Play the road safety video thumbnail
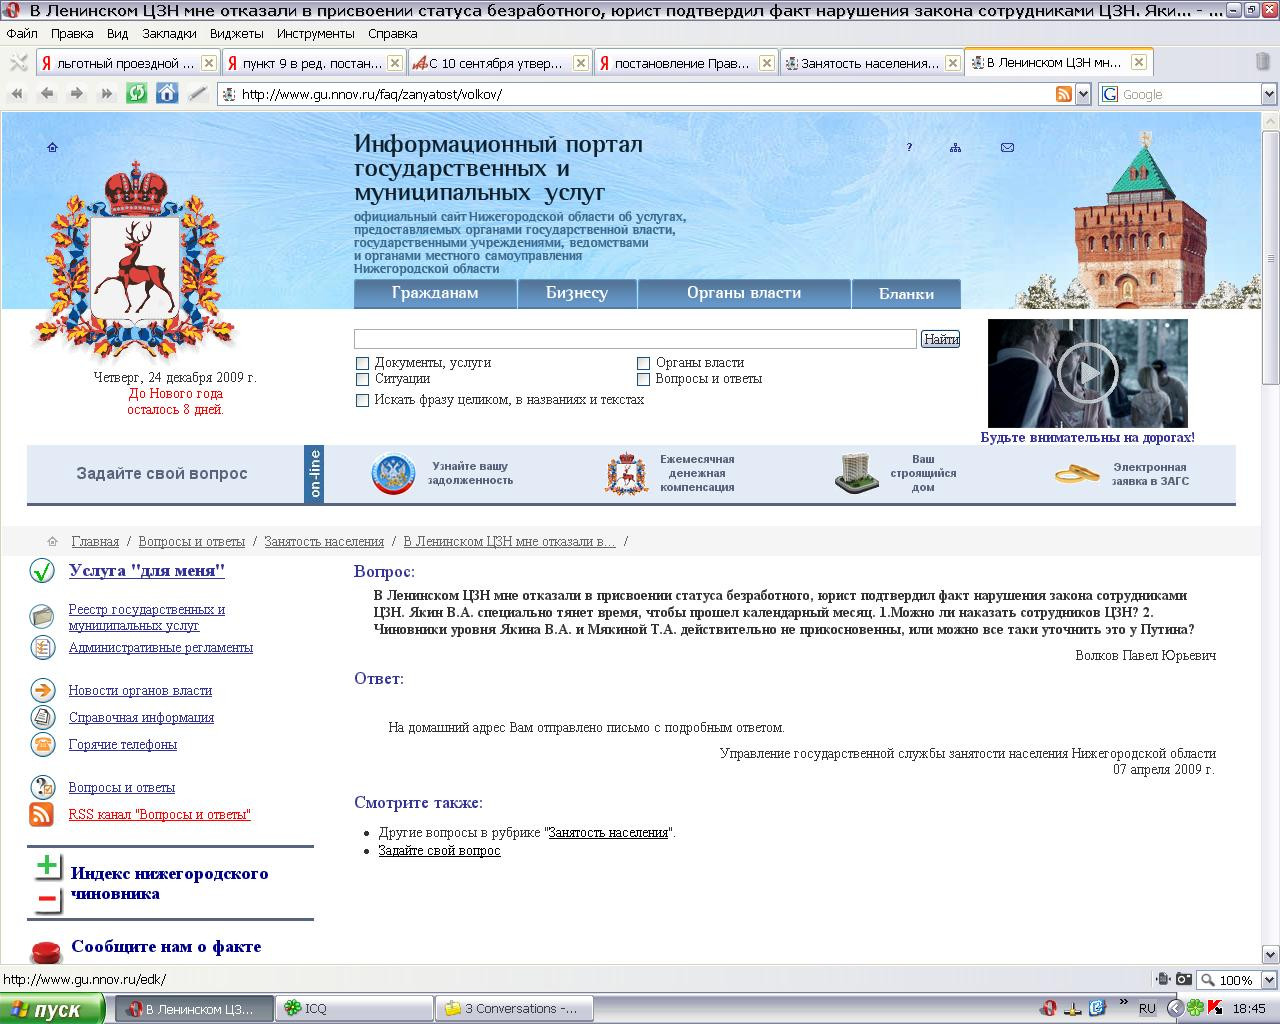 [1088, 372]
